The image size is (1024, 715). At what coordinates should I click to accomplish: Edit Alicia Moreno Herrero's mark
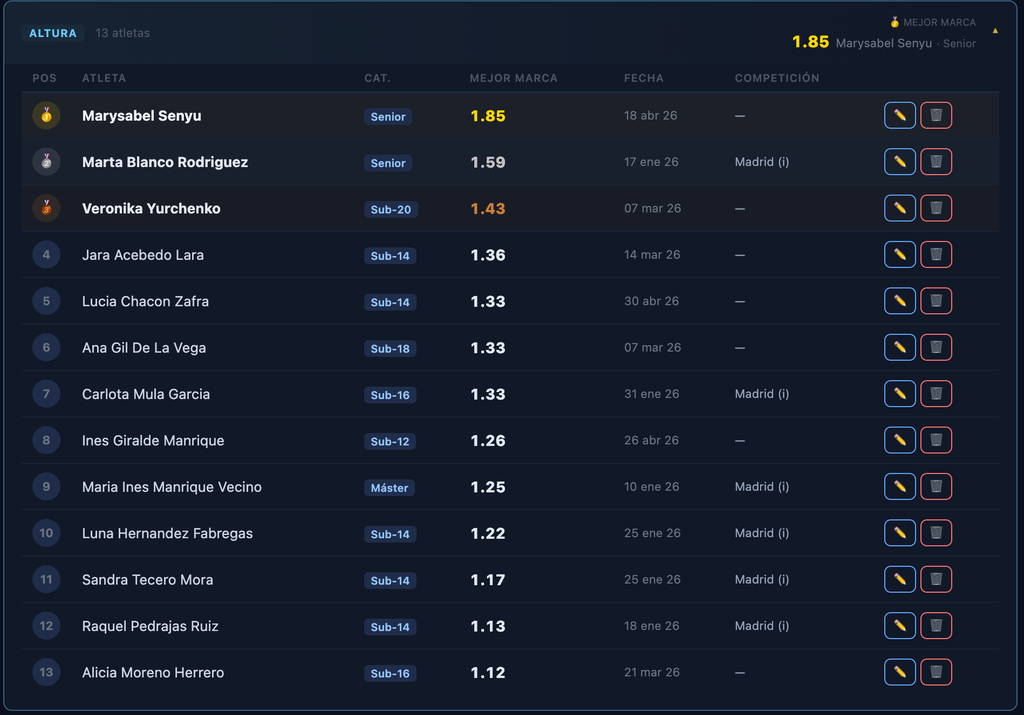pyautogui.click(x=899, y=672)
